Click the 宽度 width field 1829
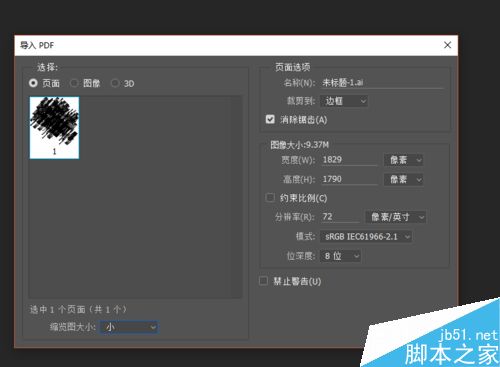Image resolution: width=500 pixels, height=367 pixels. point(349,160)
